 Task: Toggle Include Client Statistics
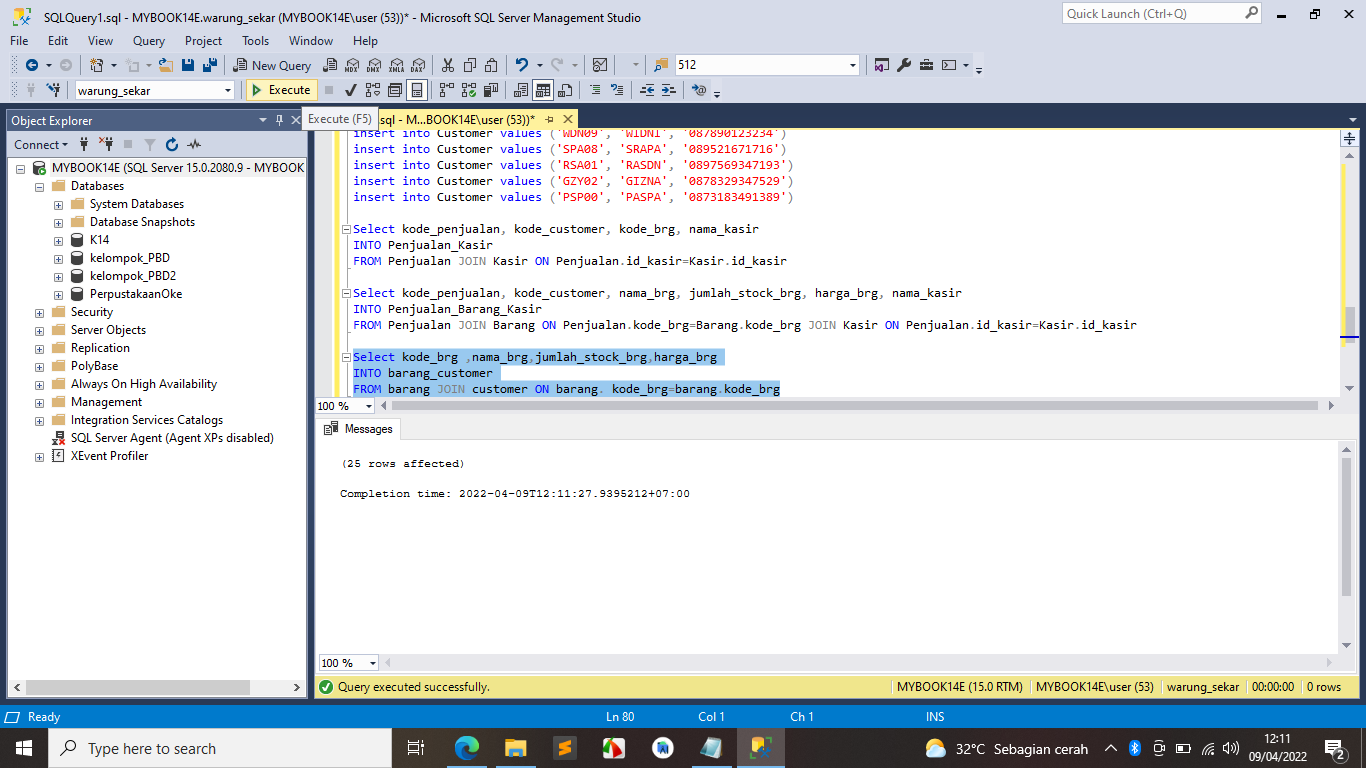[x=491, y=90]
